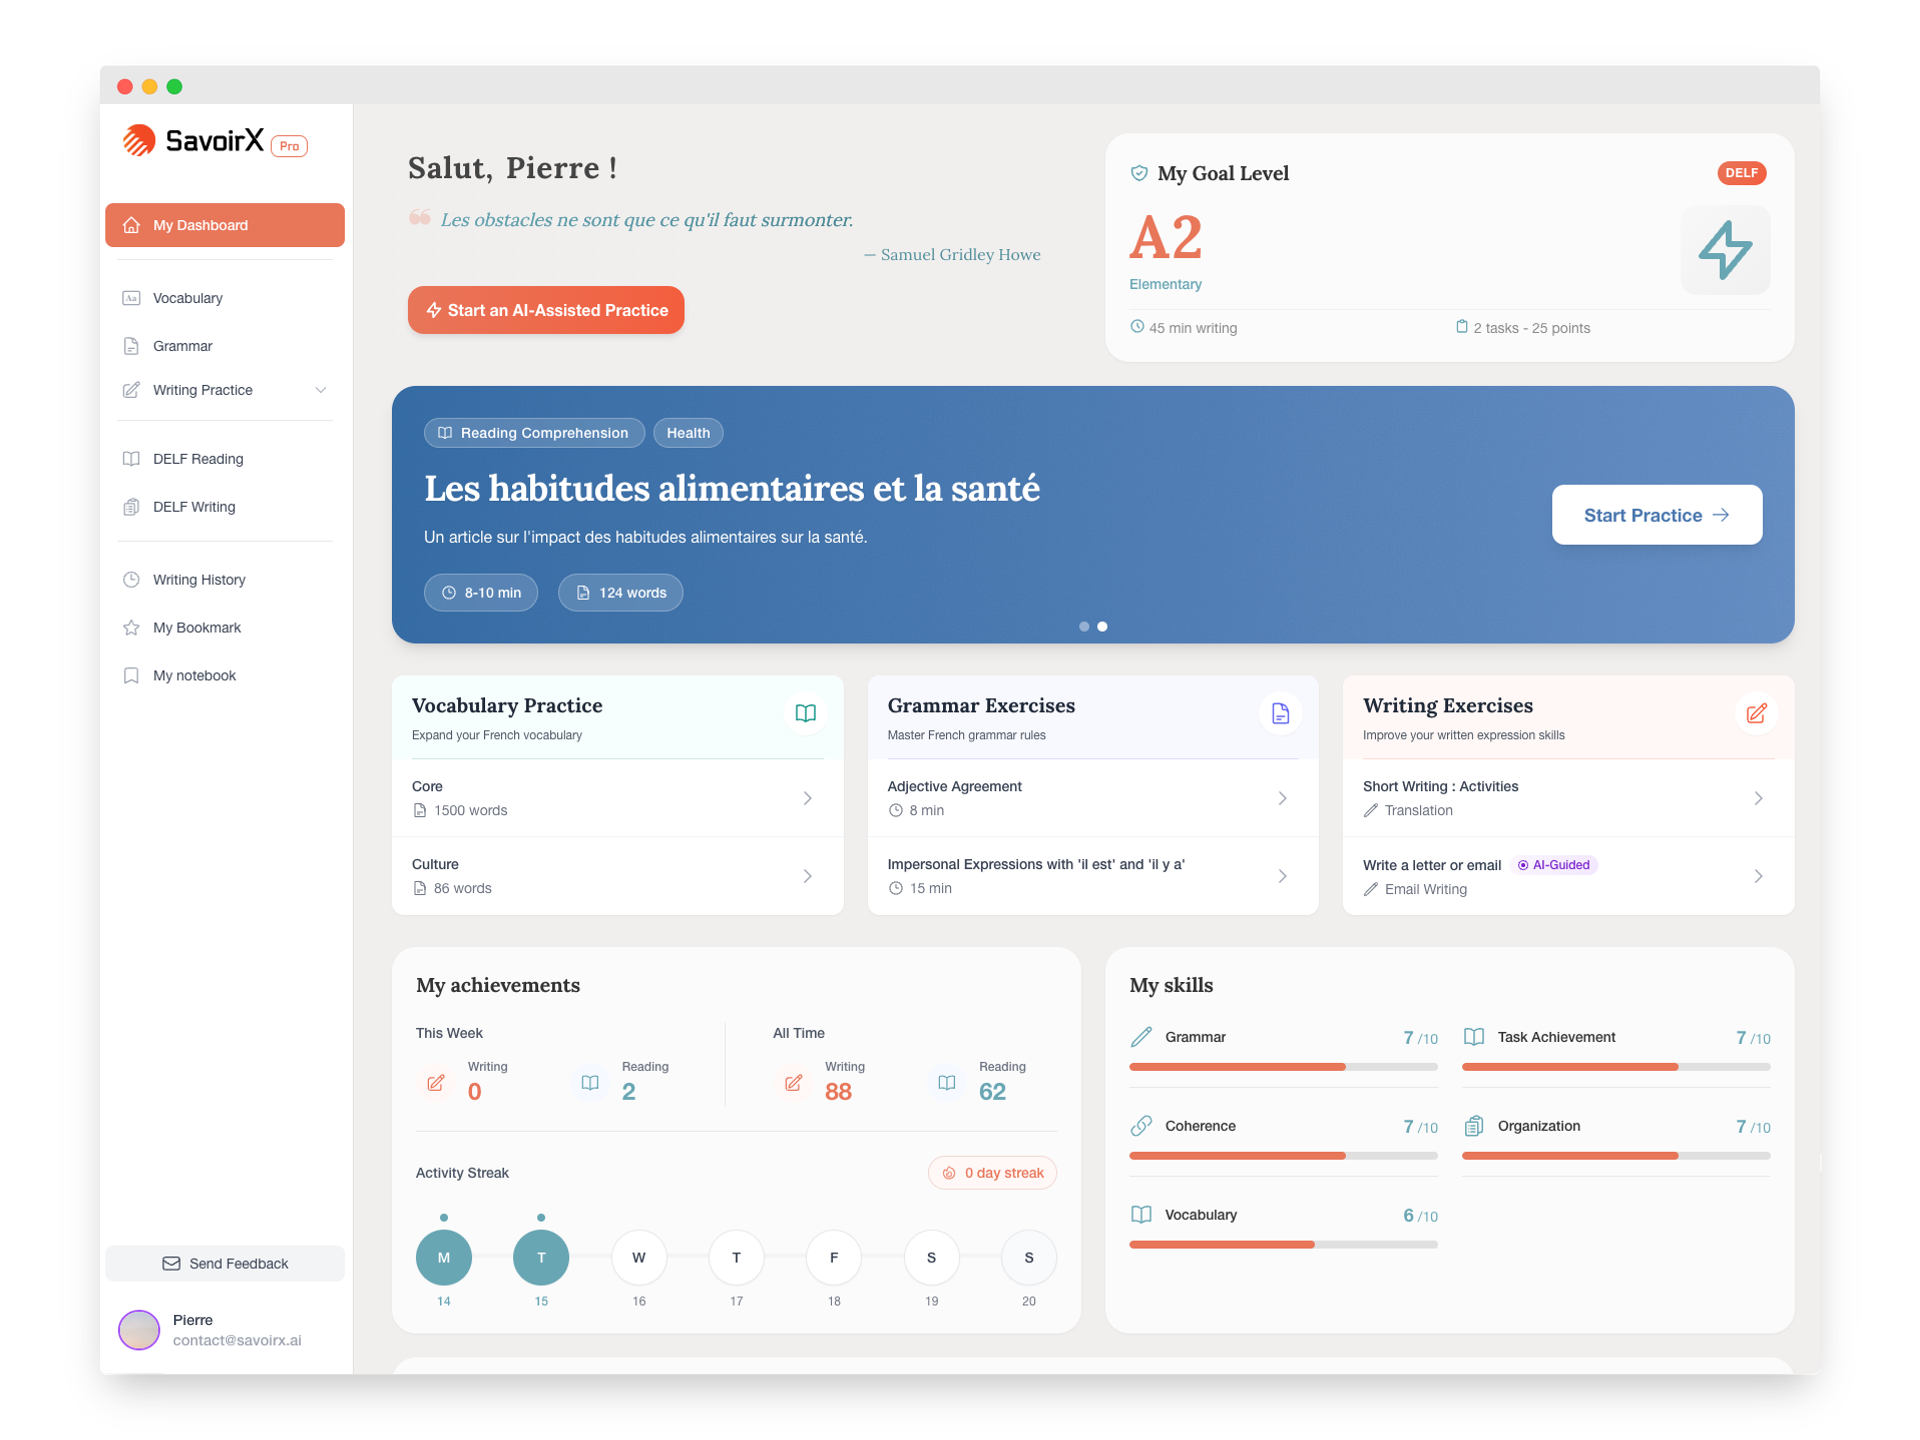Click the Vocabulary sidebar icon
Image resolution: width=1920 pixels, height=1440 pixels.
(x=131, y=298)
